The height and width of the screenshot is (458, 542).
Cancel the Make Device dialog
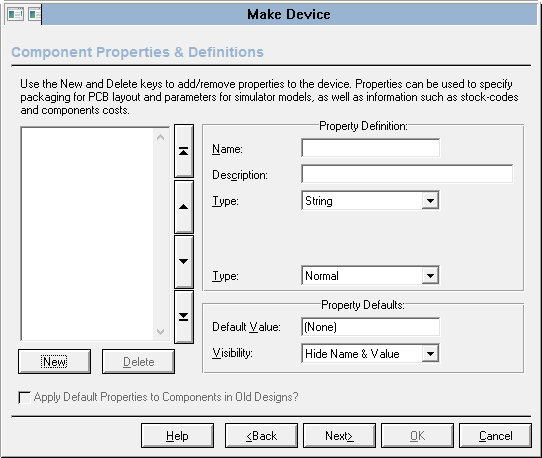[495, 436]
